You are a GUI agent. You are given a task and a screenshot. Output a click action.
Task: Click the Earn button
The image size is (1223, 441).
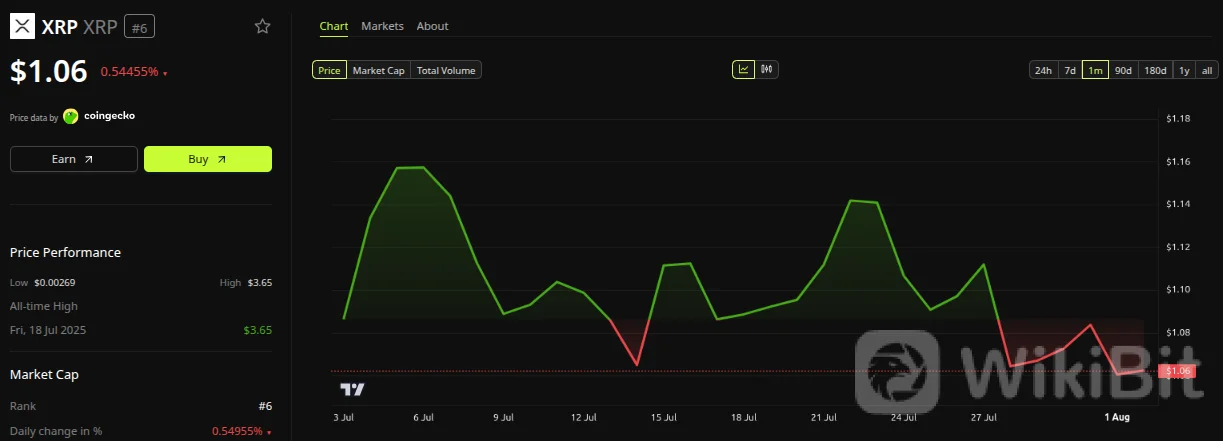point(74,159)
